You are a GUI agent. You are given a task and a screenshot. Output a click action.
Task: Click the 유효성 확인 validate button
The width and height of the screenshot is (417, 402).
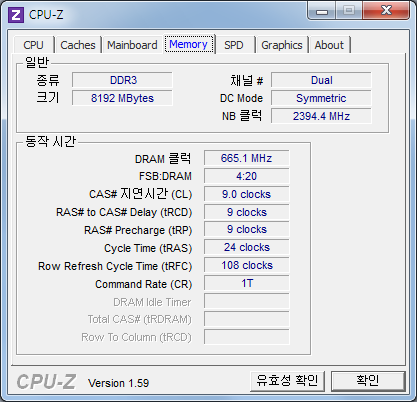point(287,381)
